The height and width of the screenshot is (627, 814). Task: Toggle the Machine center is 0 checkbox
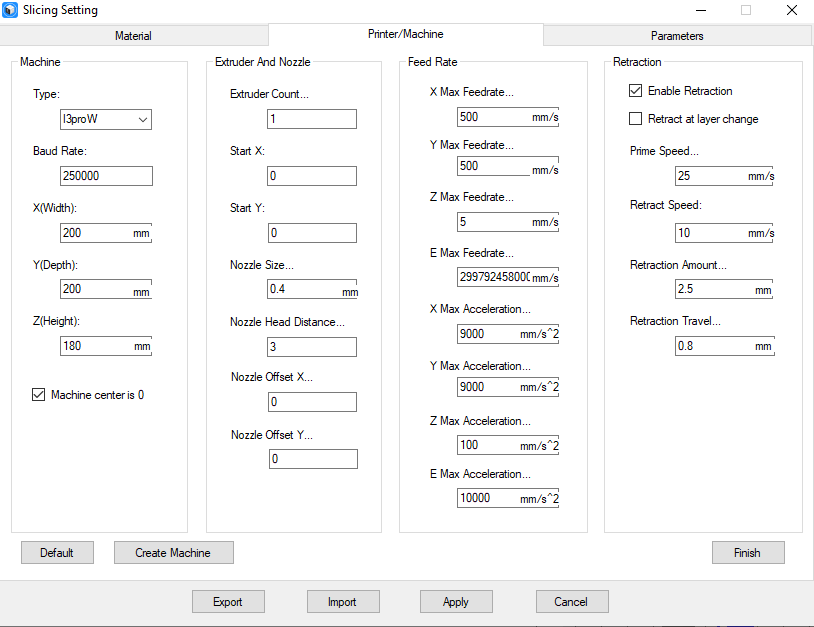39,395
